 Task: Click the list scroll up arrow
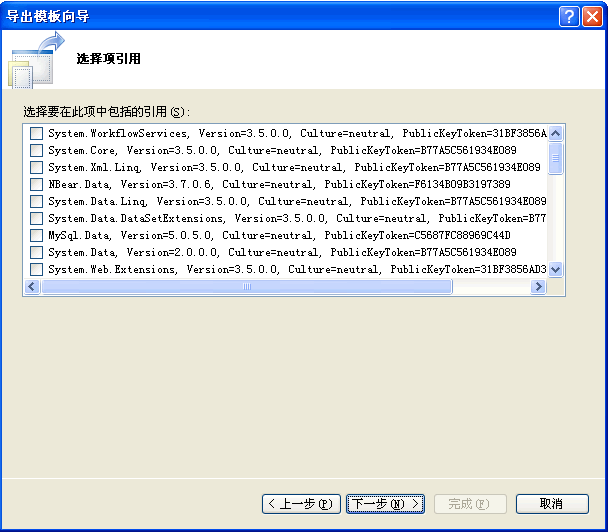click(555, 133)
